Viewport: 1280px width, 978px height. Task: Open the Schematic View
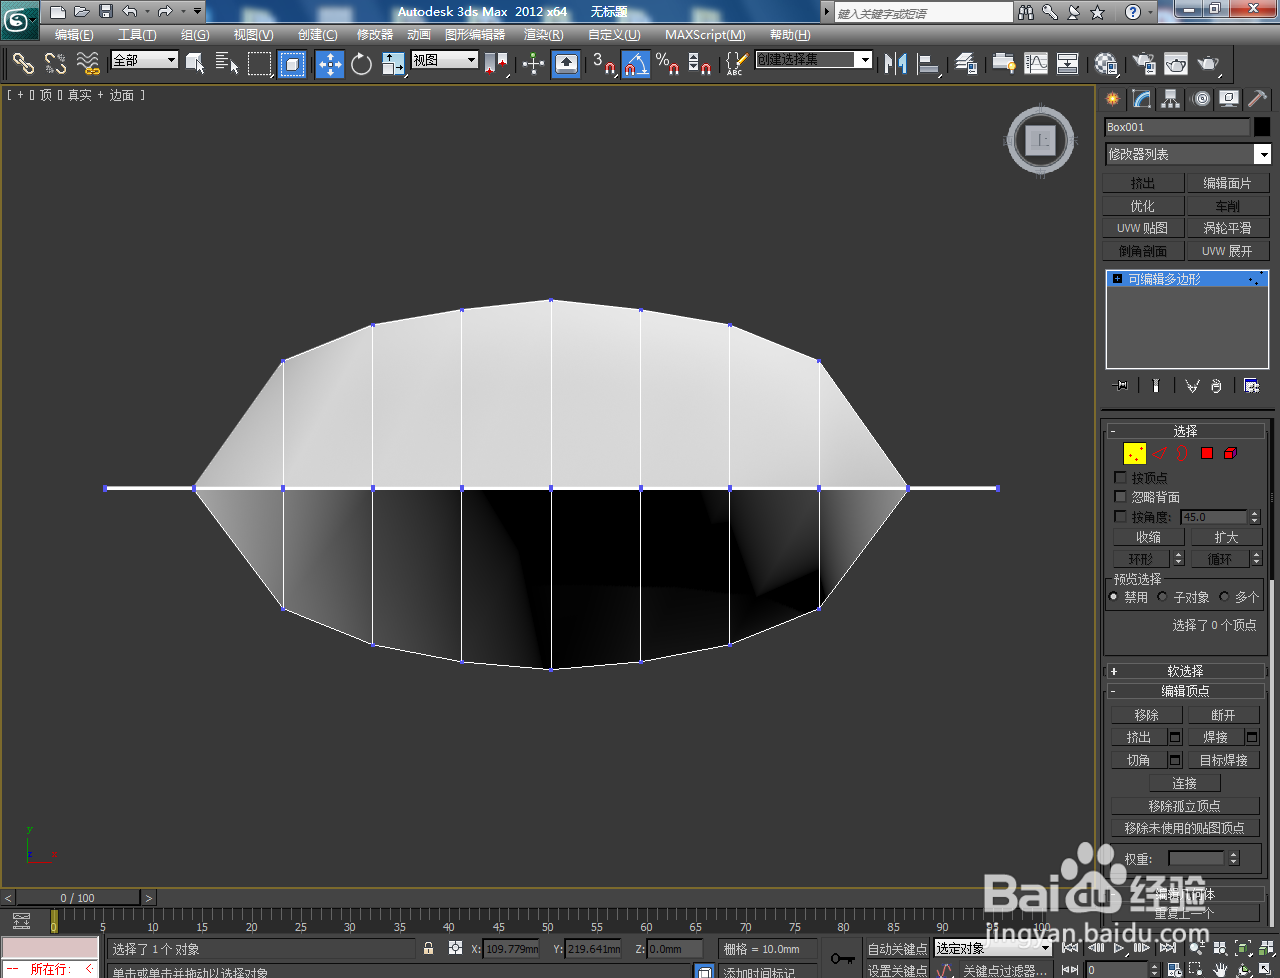click(1068, 63)
